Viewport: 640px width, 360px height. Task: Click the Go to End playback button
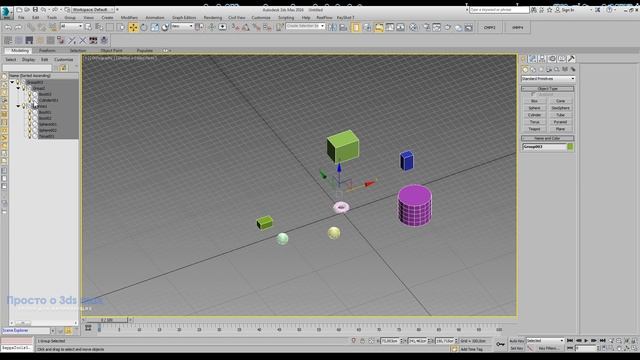(x=602, y=340)
